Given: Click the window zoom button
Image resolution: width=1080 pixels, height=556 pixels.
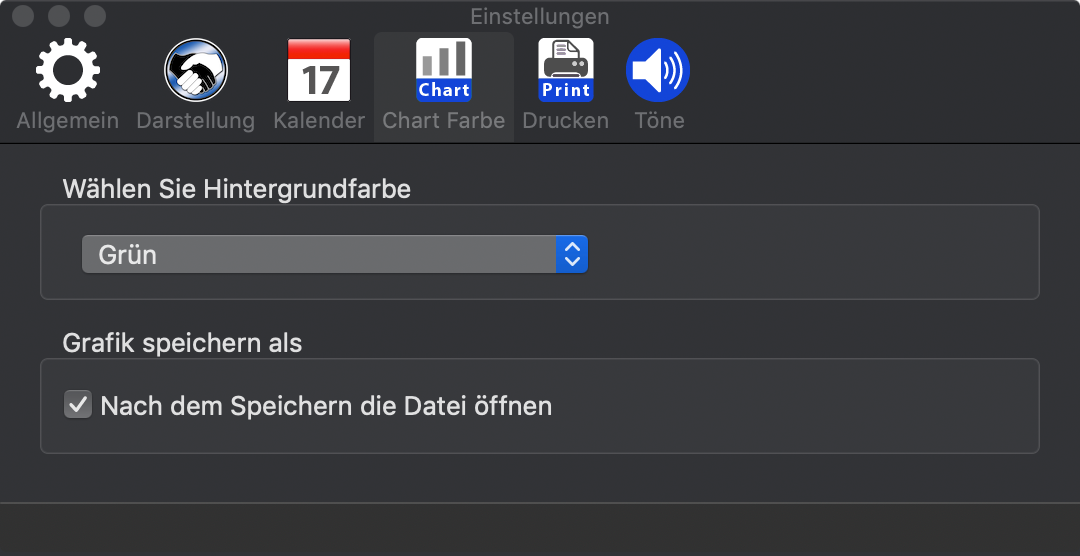Looking at the screenshot, I should pos(94,16).
